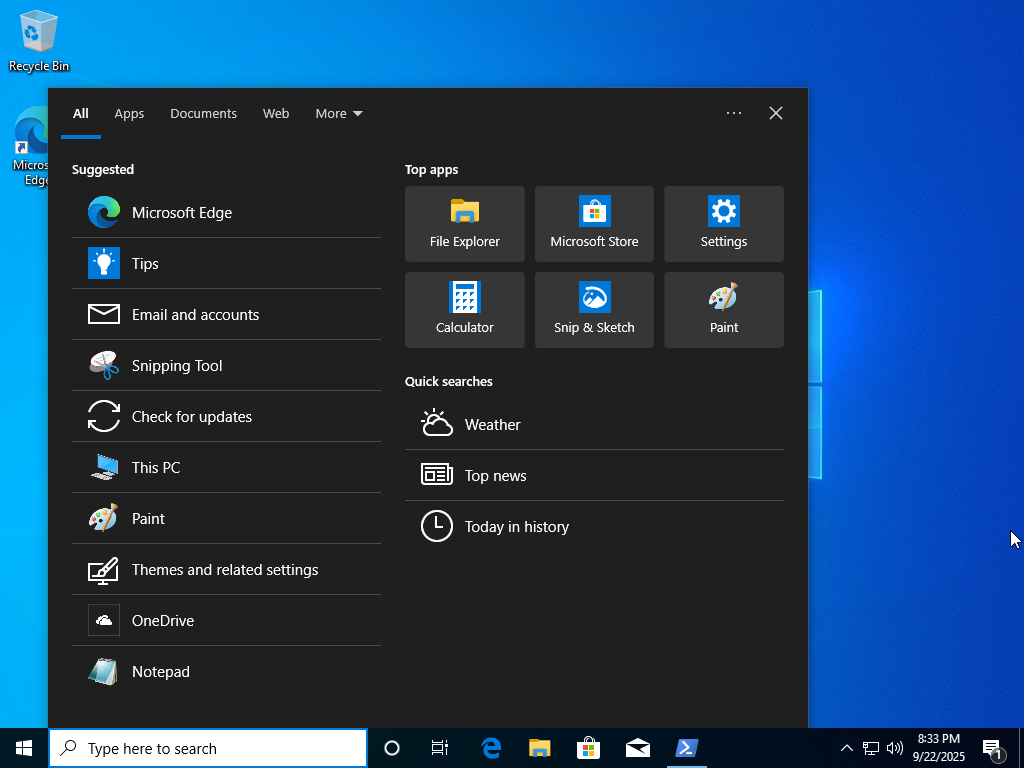Screen dimensions: 1024x768
Task: Switch to the Documents tab
Action: tap(203, 114)
